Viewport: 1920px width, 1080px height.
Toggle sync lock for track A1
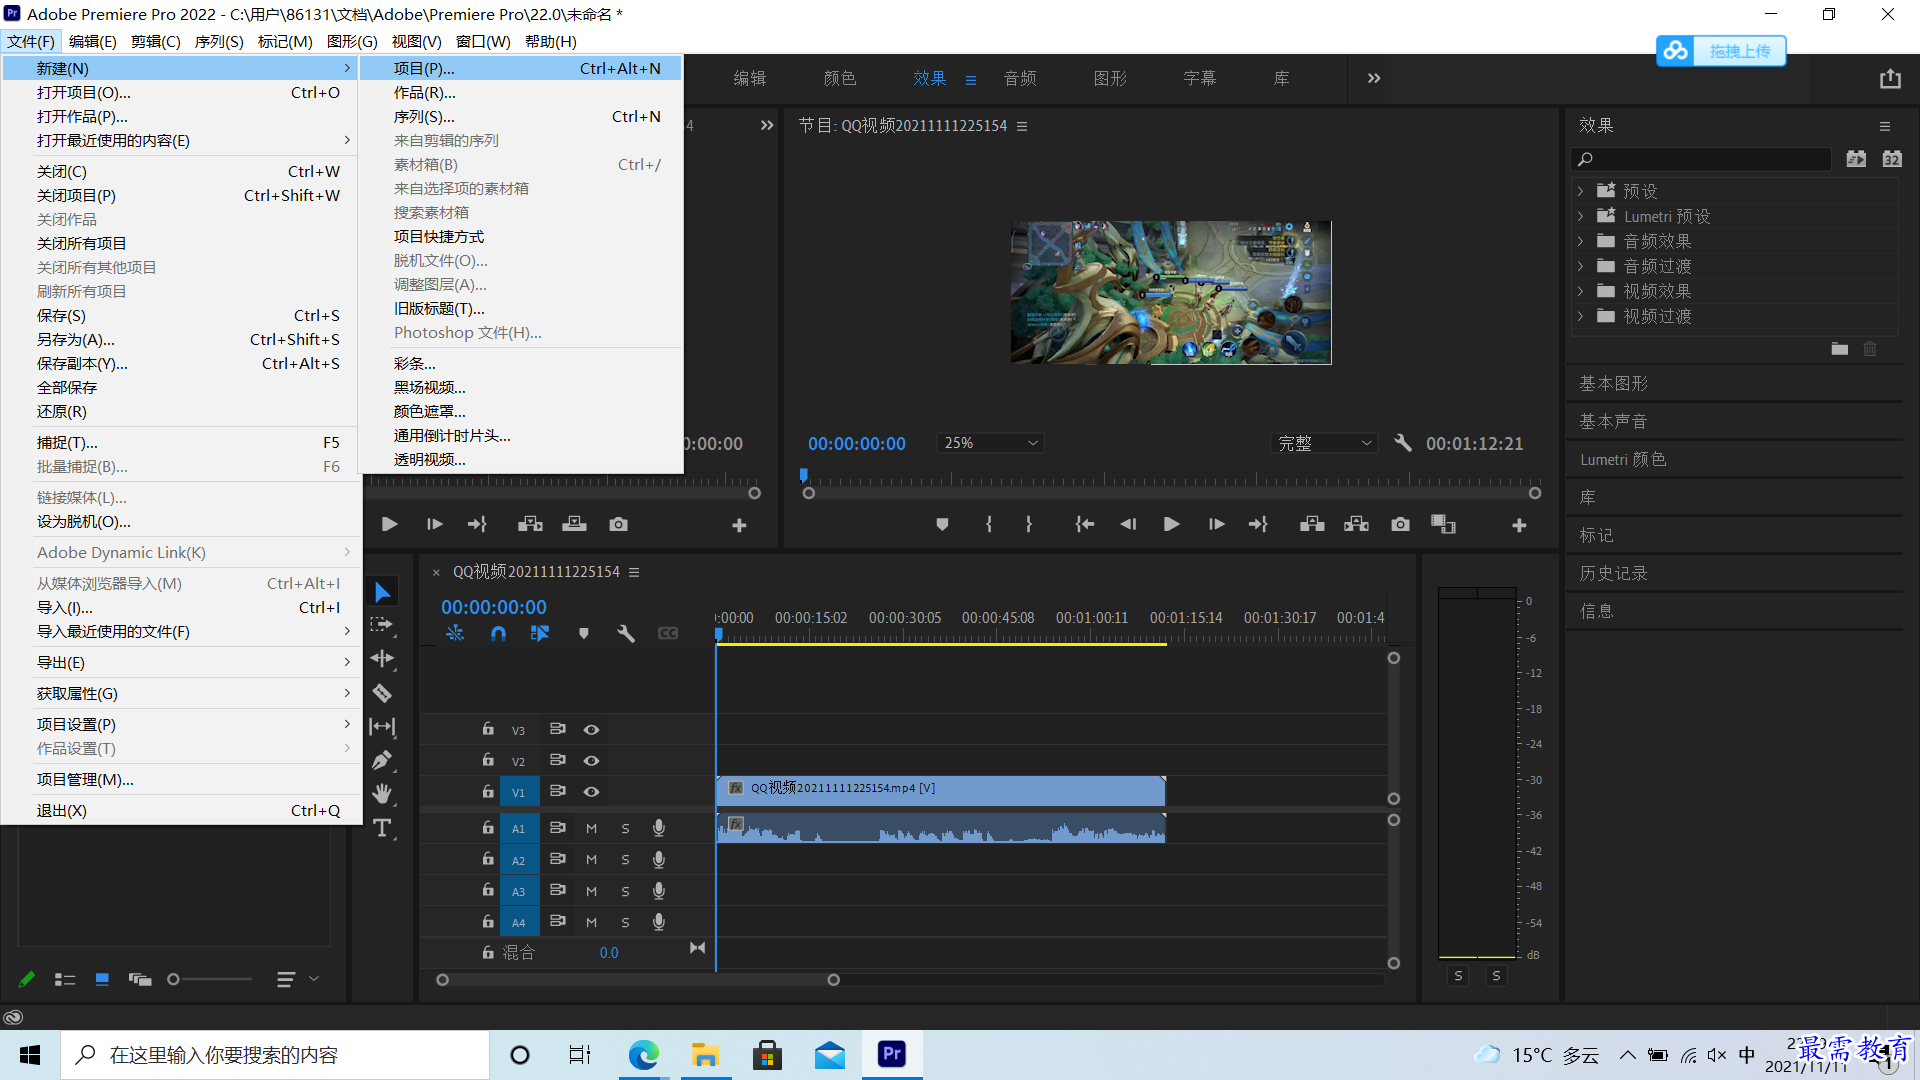[558, 828]
